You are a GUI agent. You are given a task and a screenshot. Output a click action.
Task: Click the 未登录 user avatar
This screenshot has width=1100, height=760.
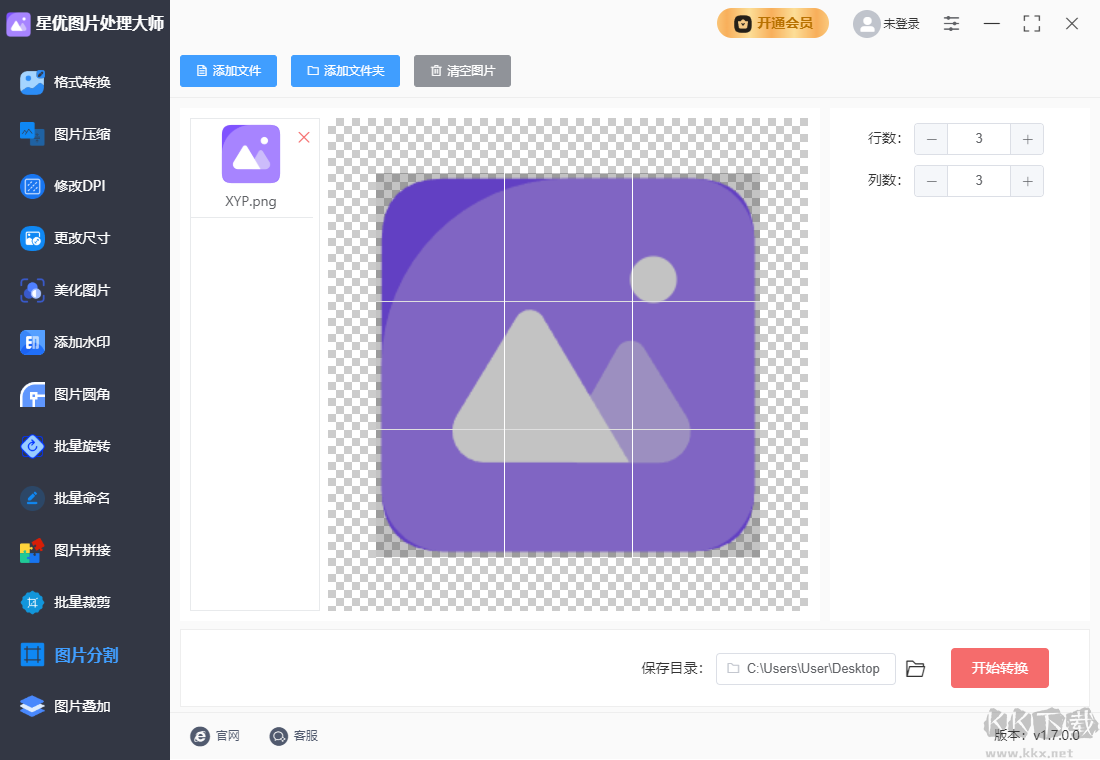pos(866,24)
